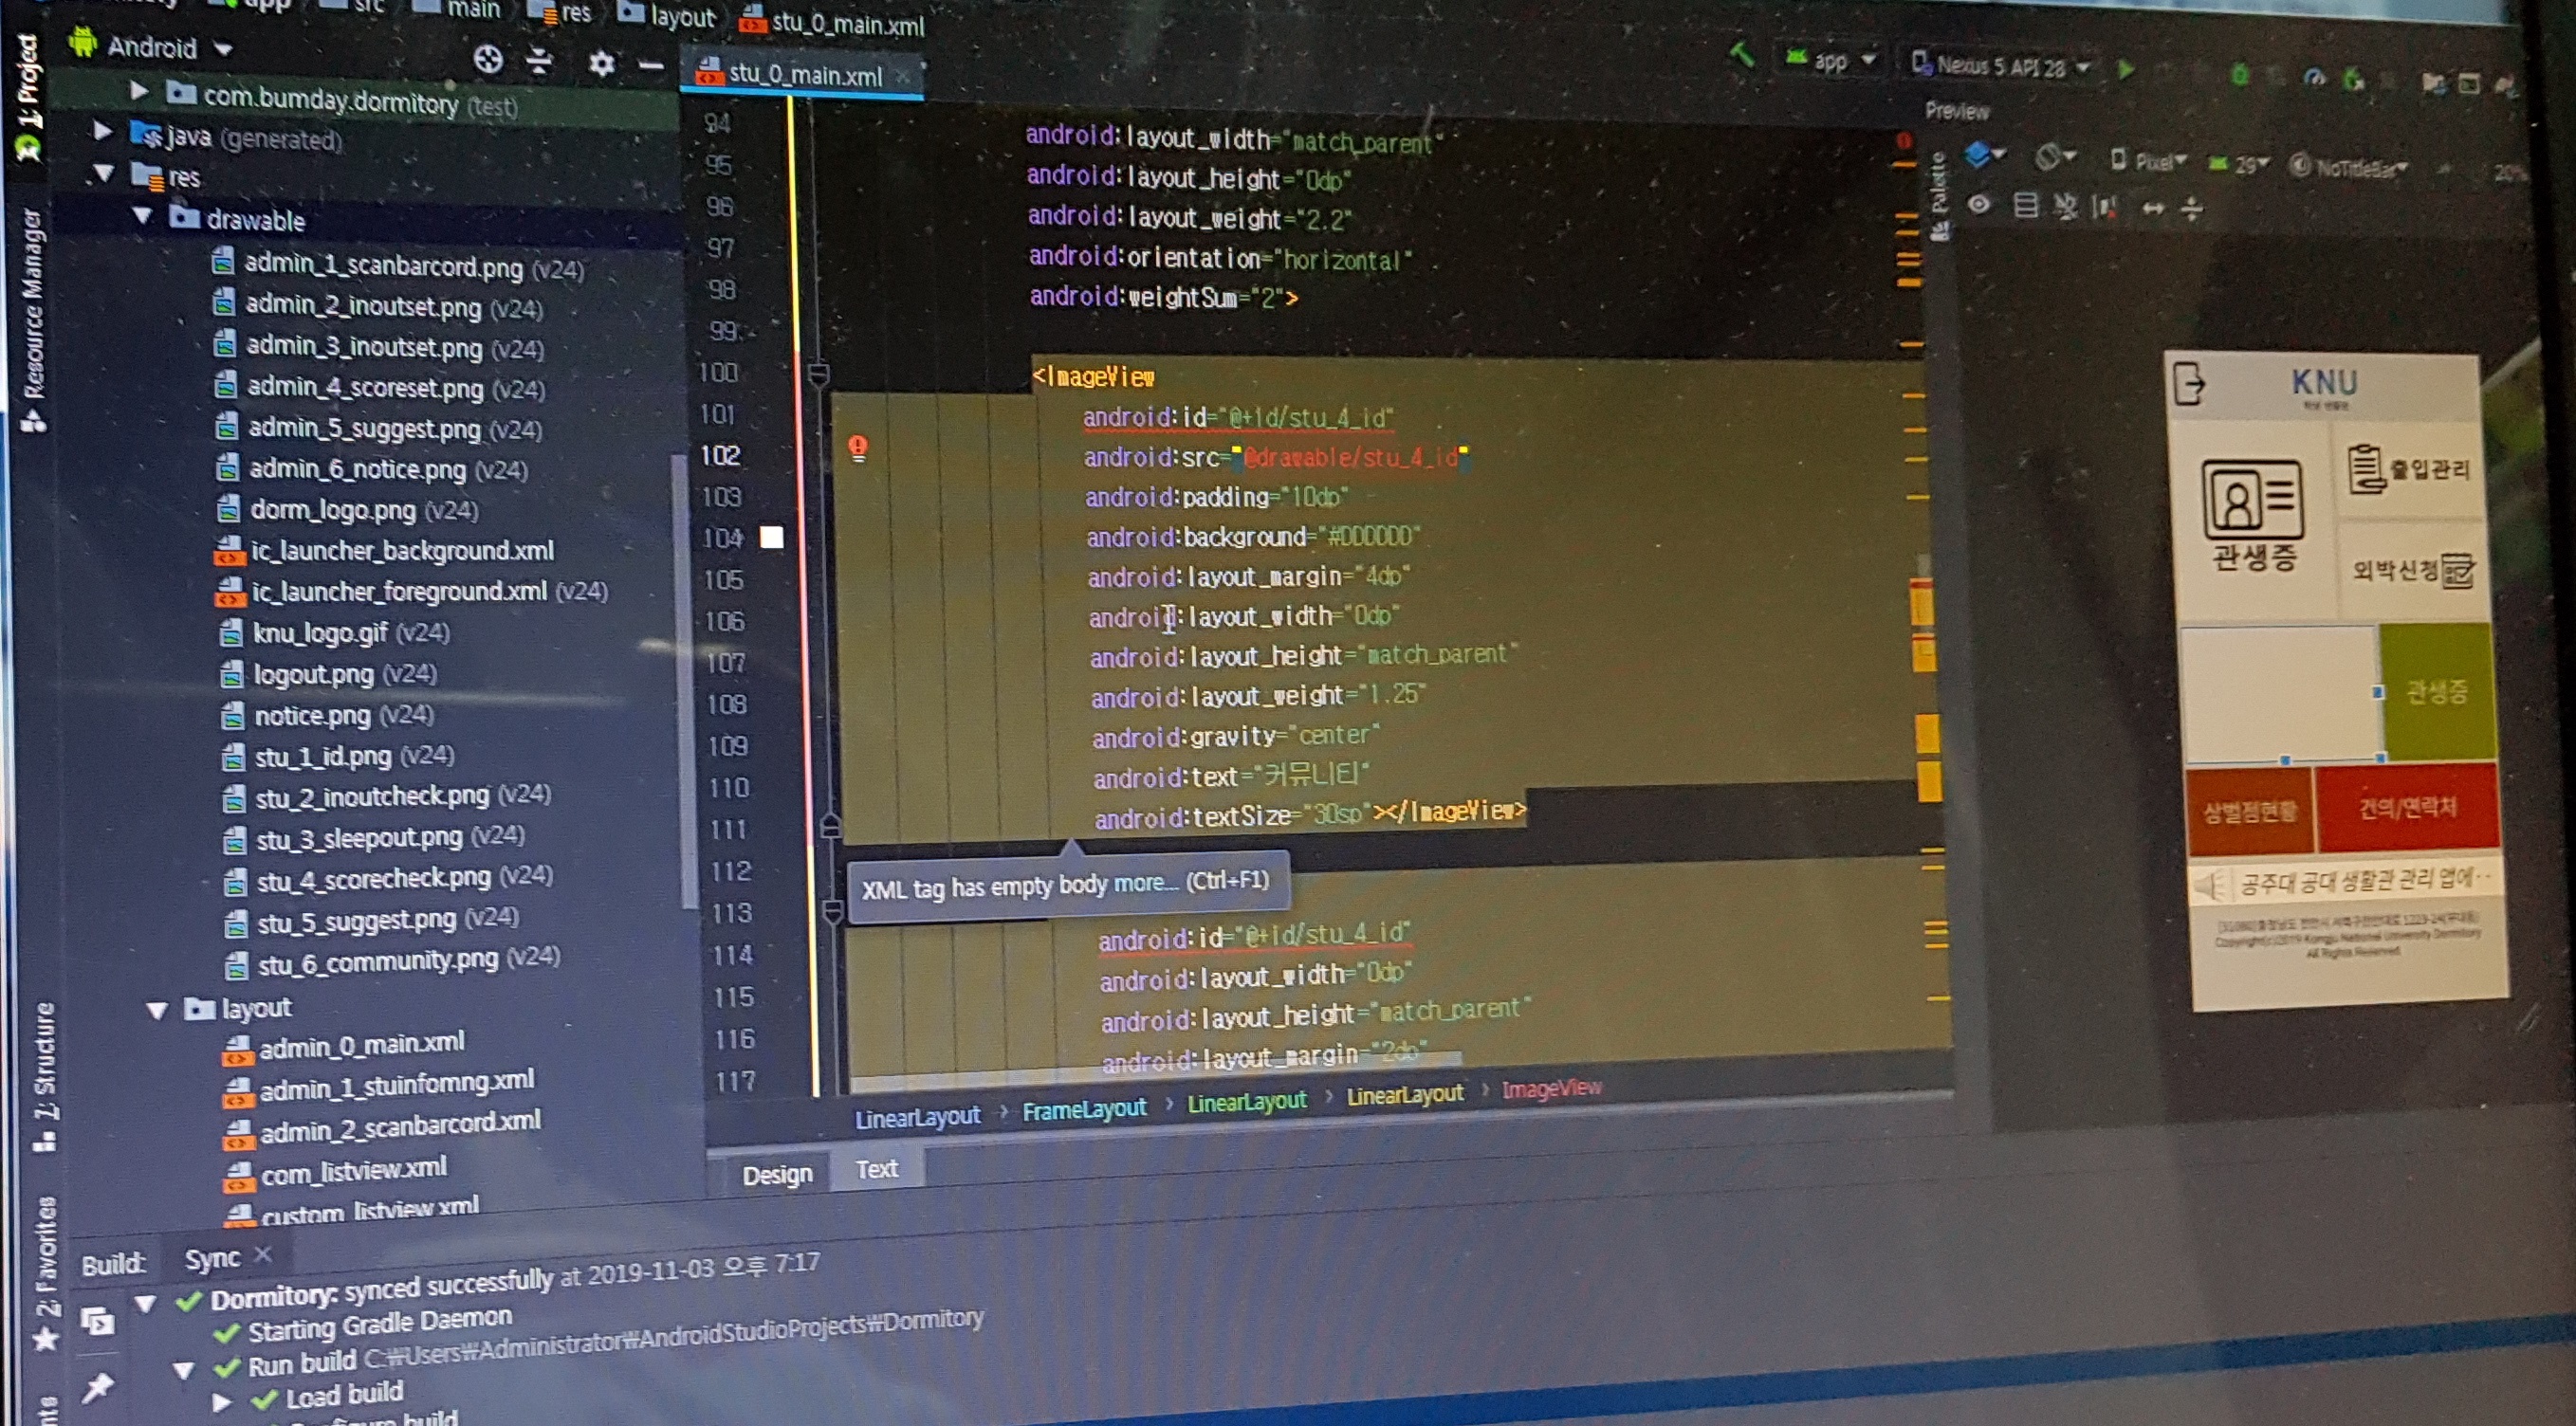
Task: Select the stu_0_main.xml editor tab
Action: (x=804, y=74)
